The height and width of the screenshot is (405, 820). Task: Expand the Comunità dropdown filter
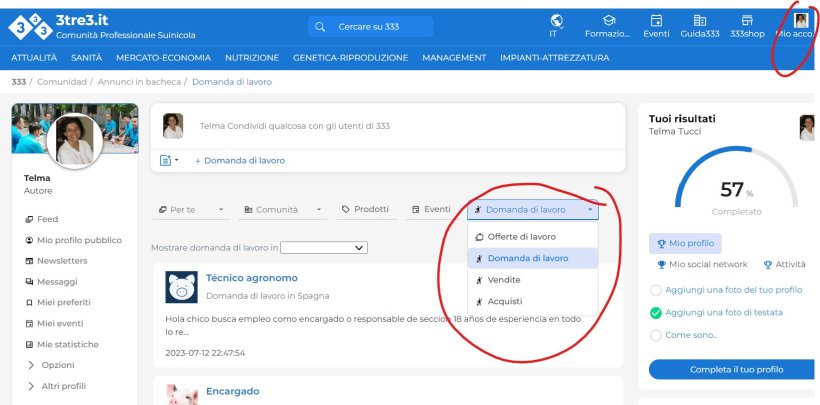pyautogui.click(x=283, y=210)
